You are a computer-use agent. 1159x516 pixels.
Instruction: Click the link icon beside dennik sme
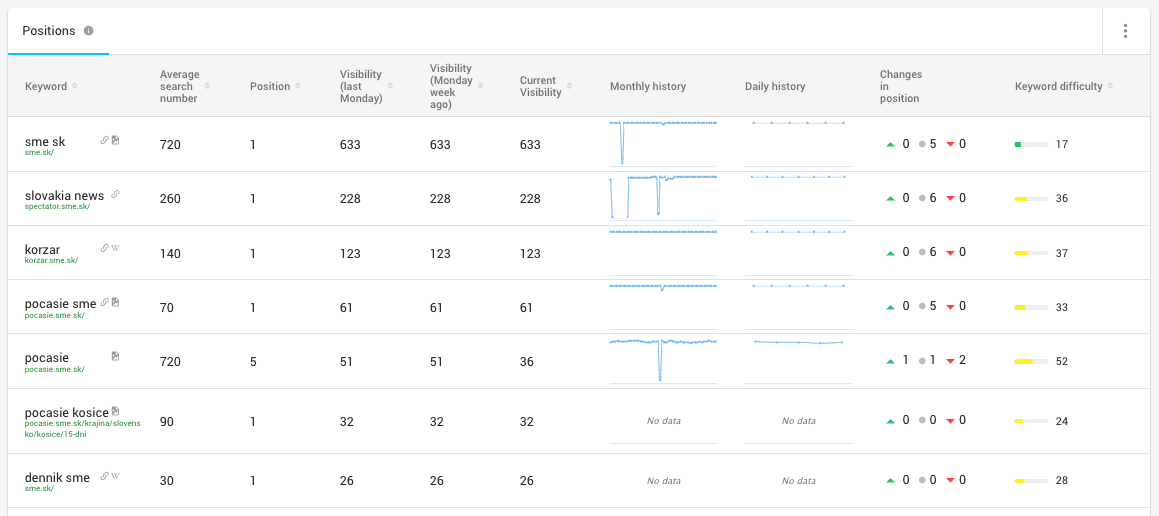click(x=105, y=476)
